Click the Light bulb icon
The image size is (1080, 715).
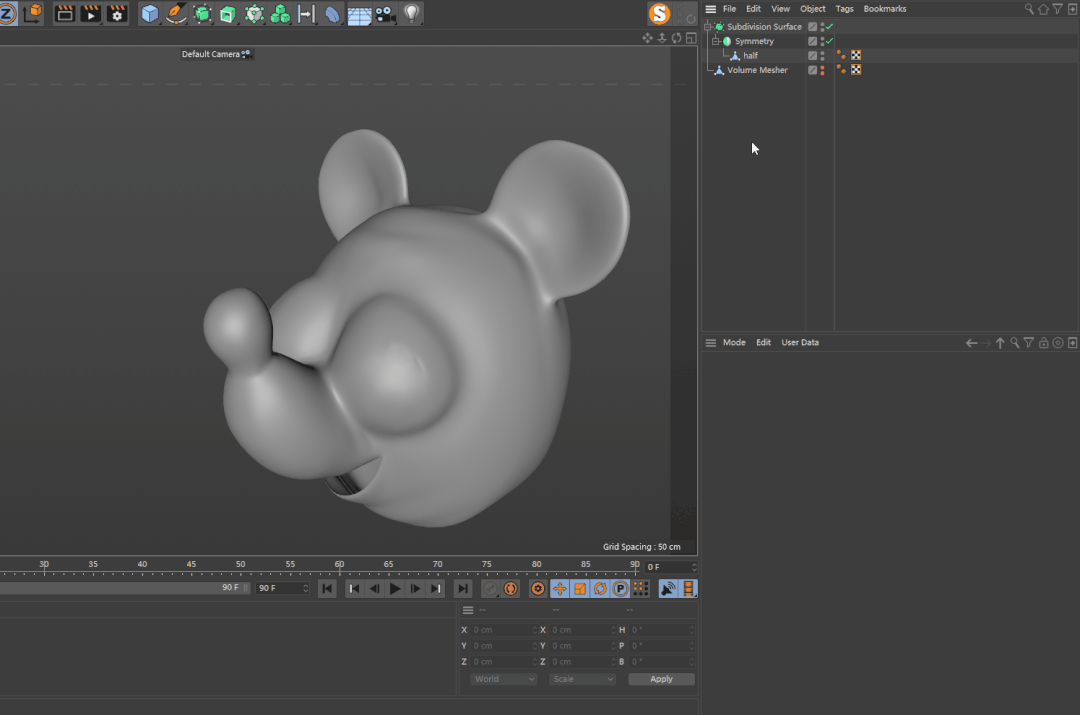coord(411,13)
